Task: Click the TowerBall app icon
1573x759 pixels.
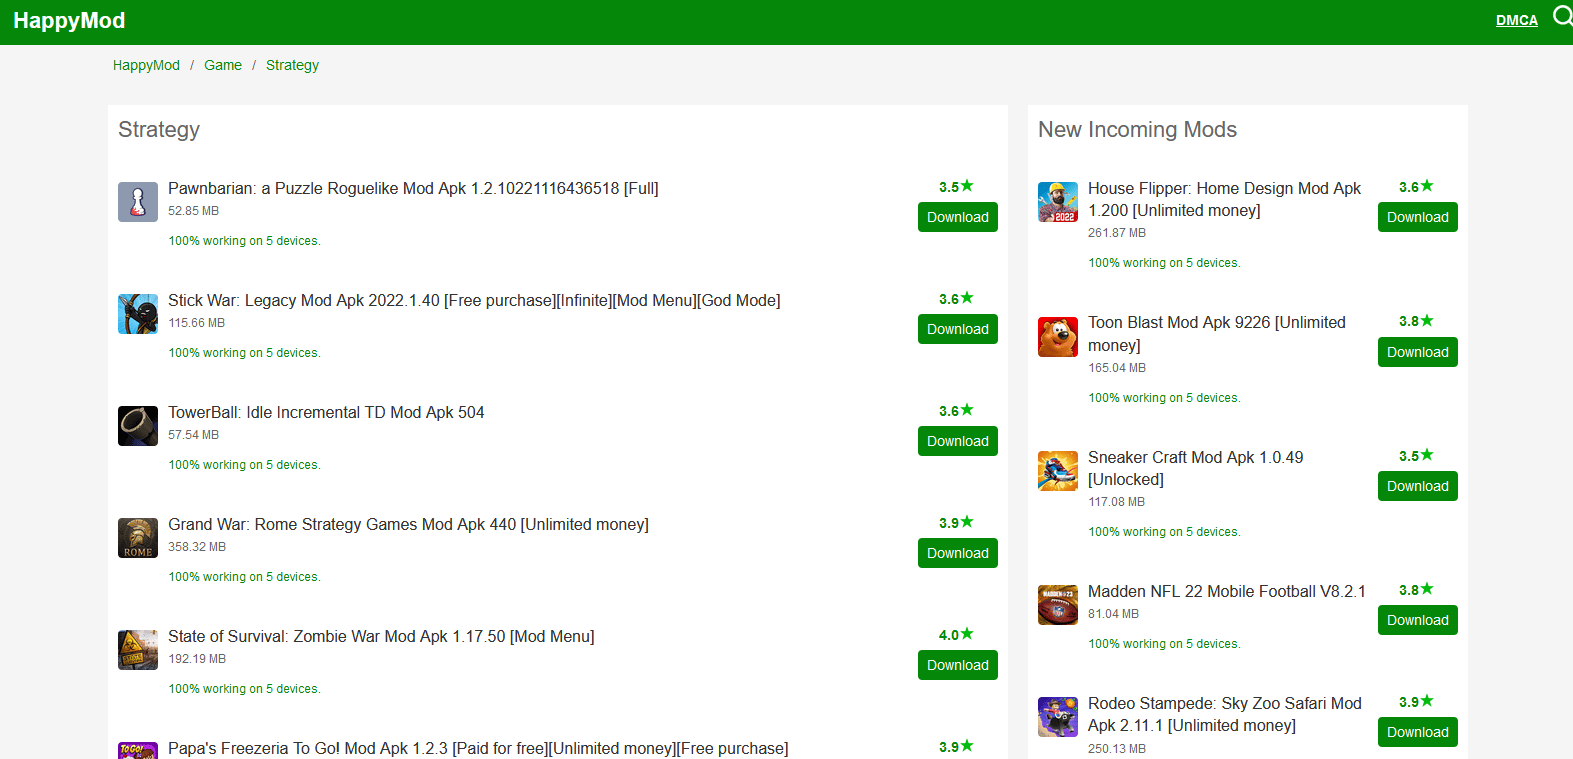Action: click(x=138, y=426)
